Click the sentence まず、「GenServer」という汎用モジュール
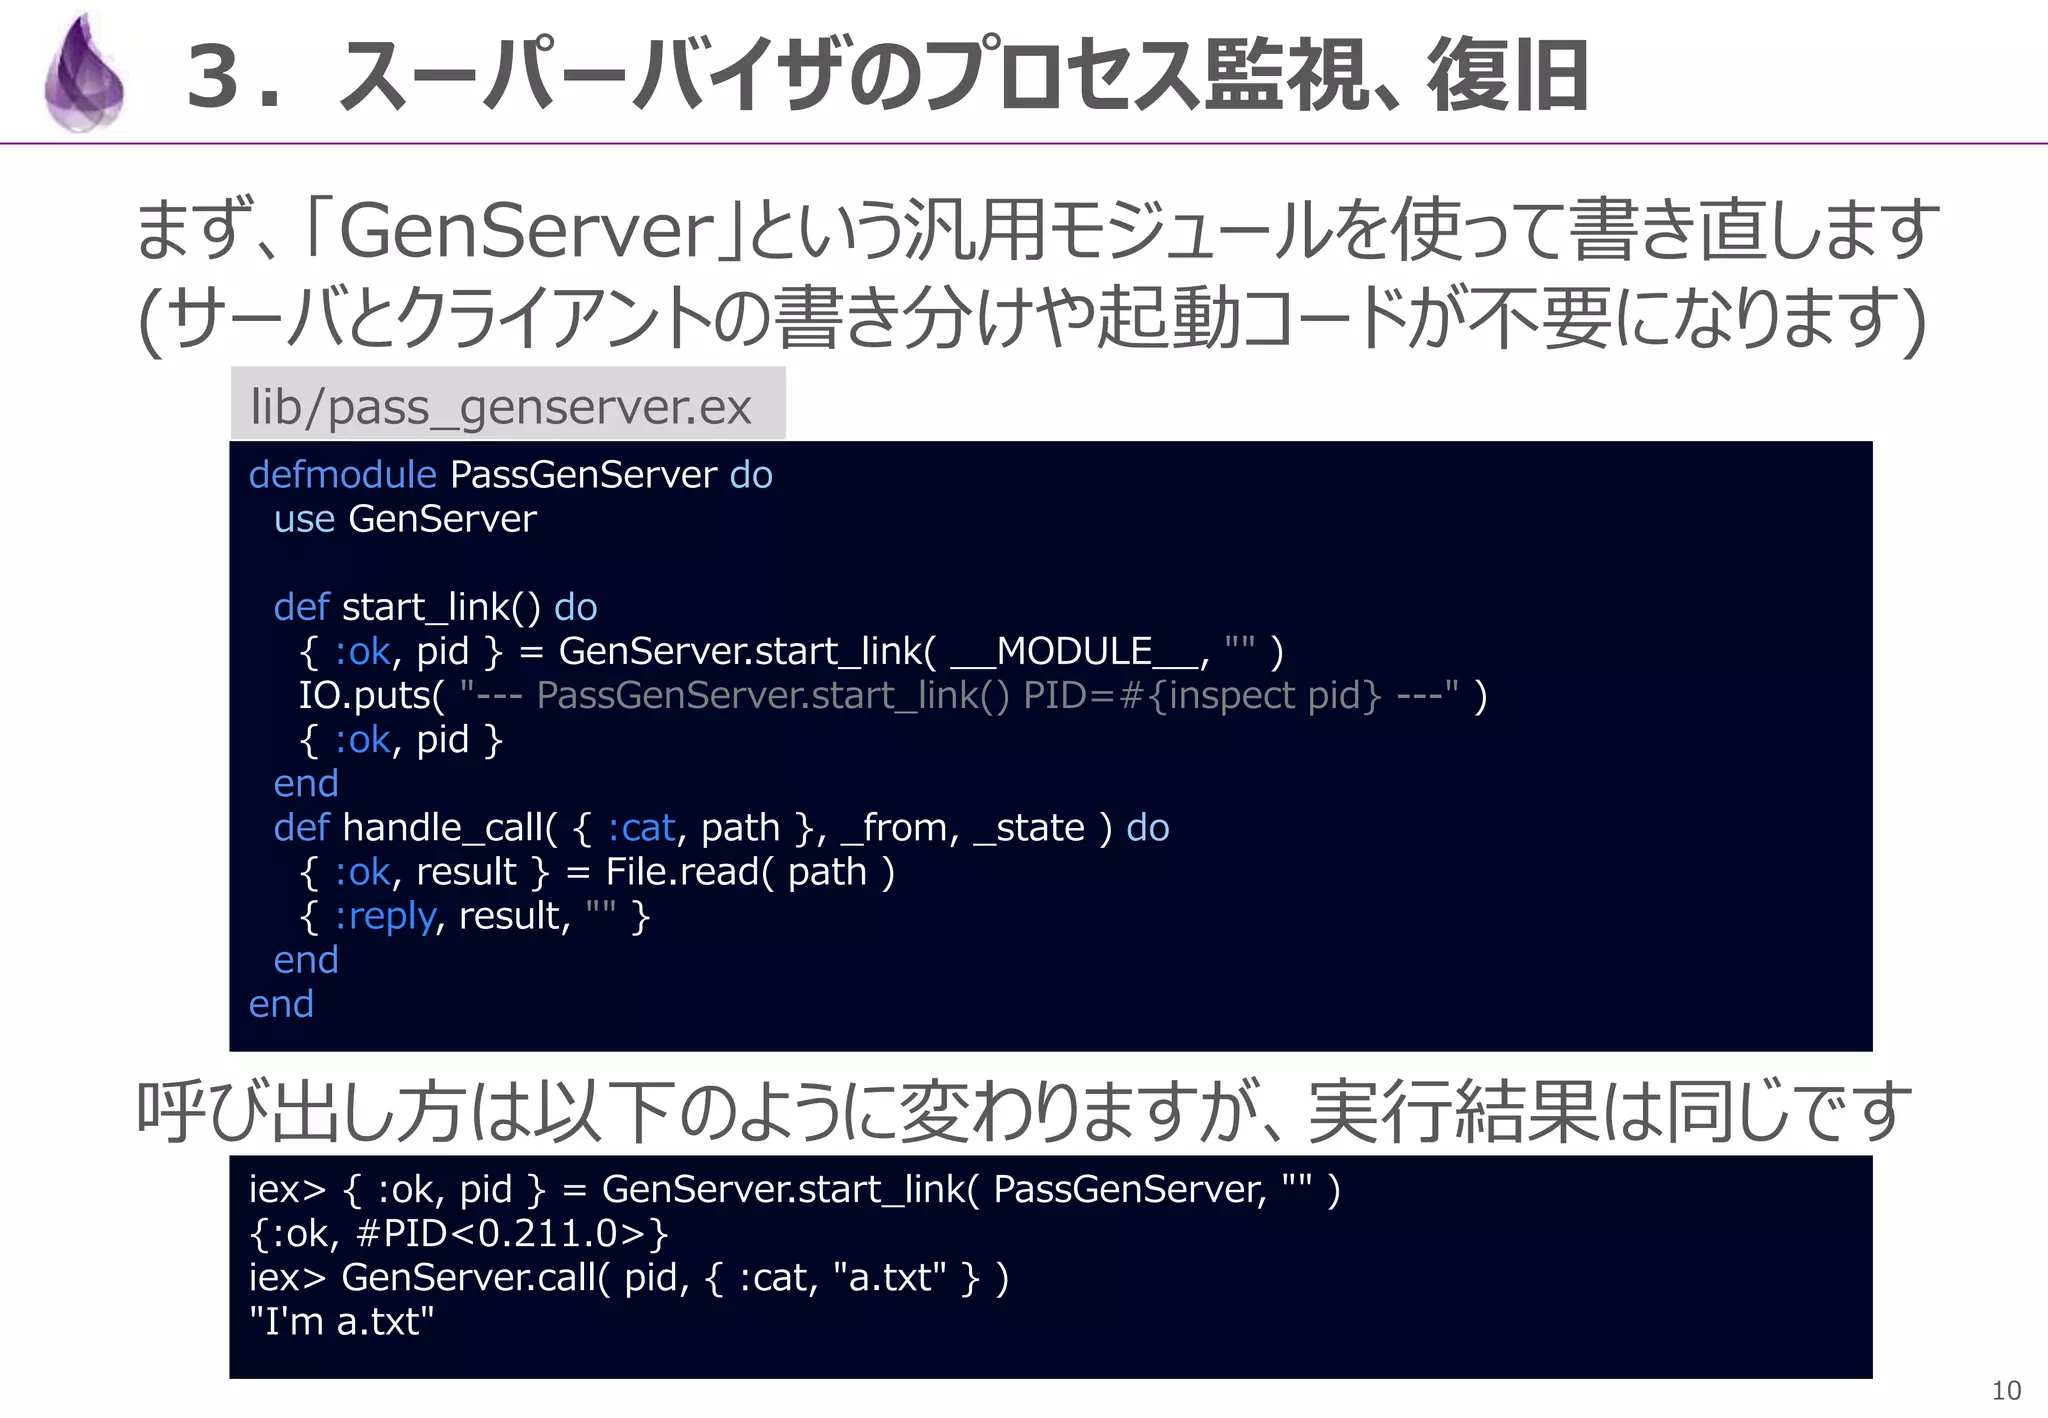This screenshot has height=1418, width=2048. (1037, 230)
